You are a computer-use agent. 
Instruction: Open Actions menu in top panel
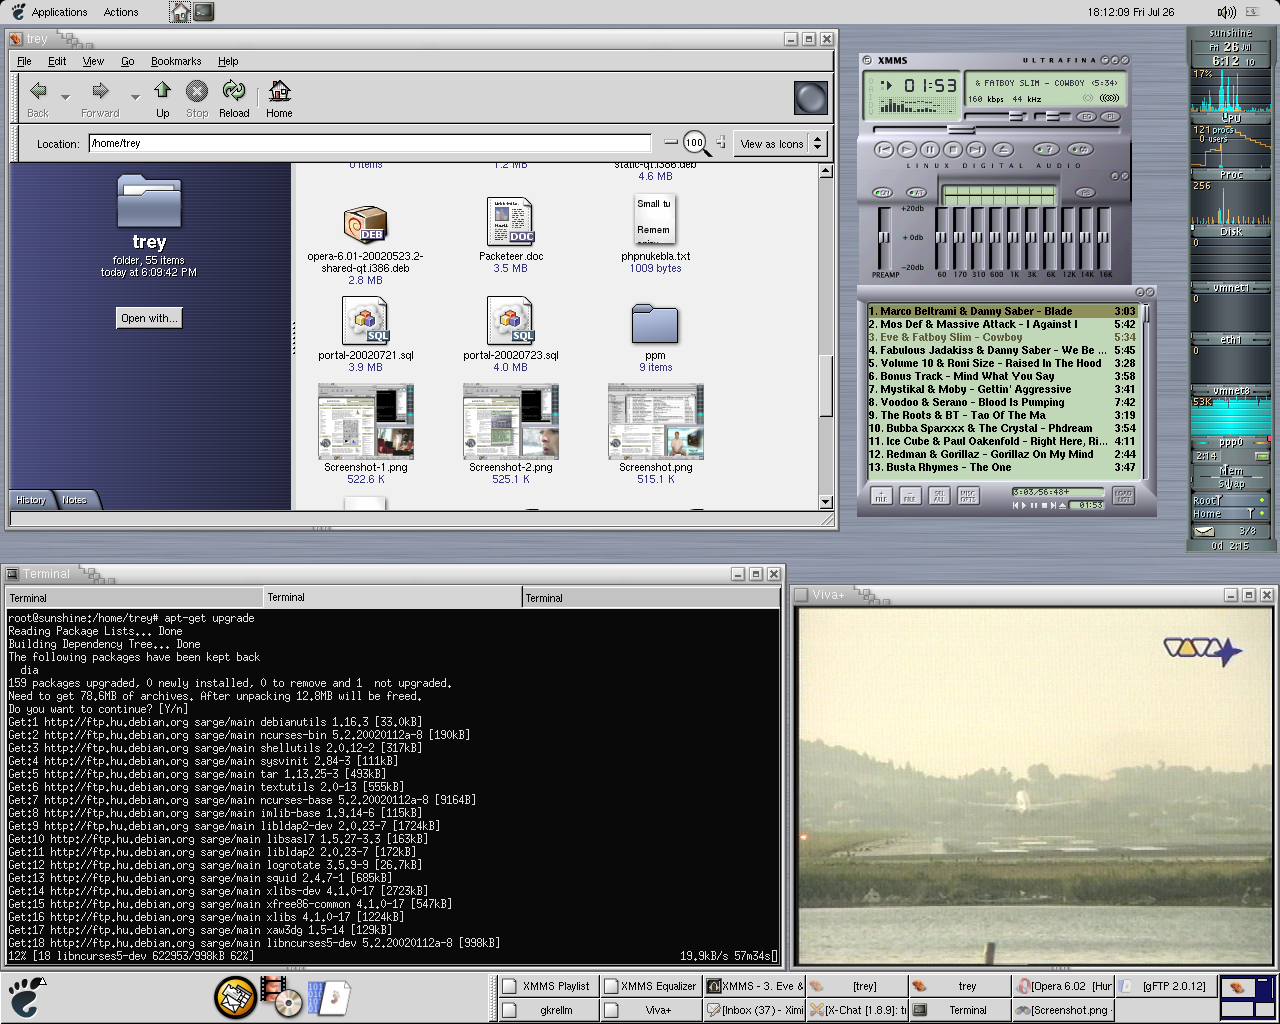tap(121, 12)
